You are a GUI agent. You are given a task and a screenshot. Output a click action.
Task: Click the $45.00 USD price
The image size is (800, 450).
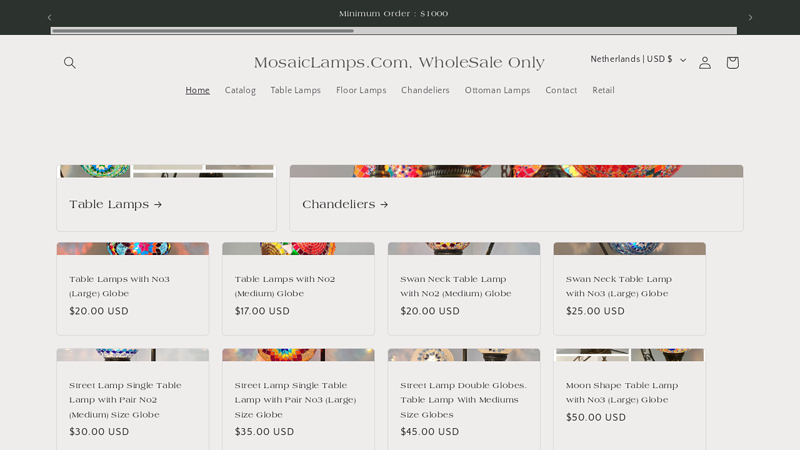pyautogui.click(x=430, y=432)
